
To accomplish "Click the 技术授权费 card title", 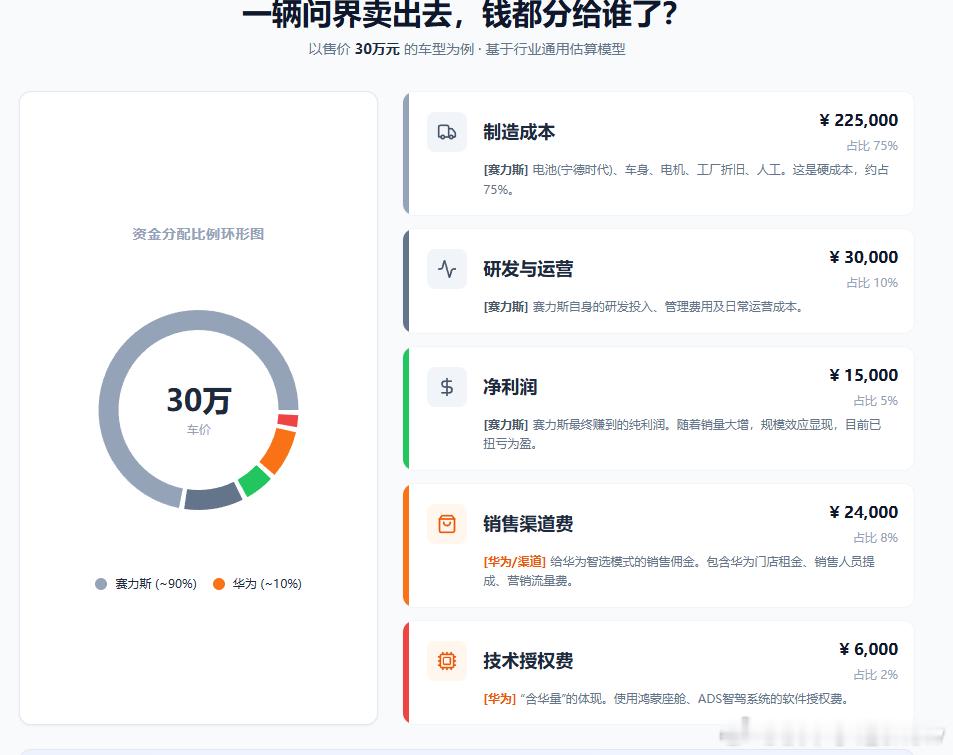I will pyautogui.click(x=528, y=660).
